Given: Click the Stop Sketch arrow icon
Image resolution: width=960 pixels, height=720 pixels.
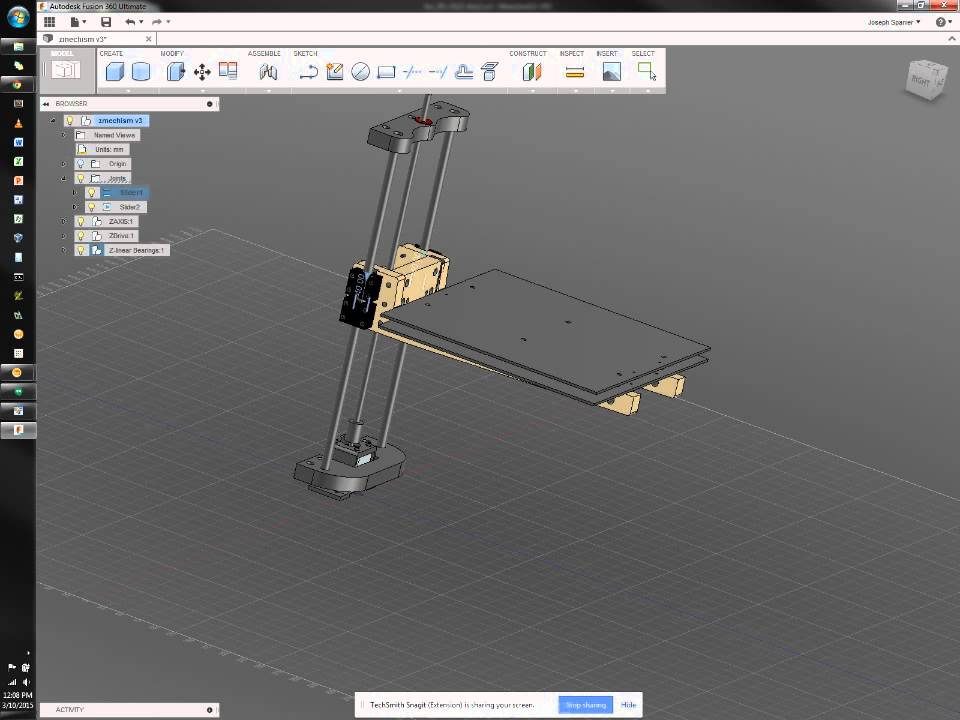Looking at the screenshot, I should click(x=308, y=72).
